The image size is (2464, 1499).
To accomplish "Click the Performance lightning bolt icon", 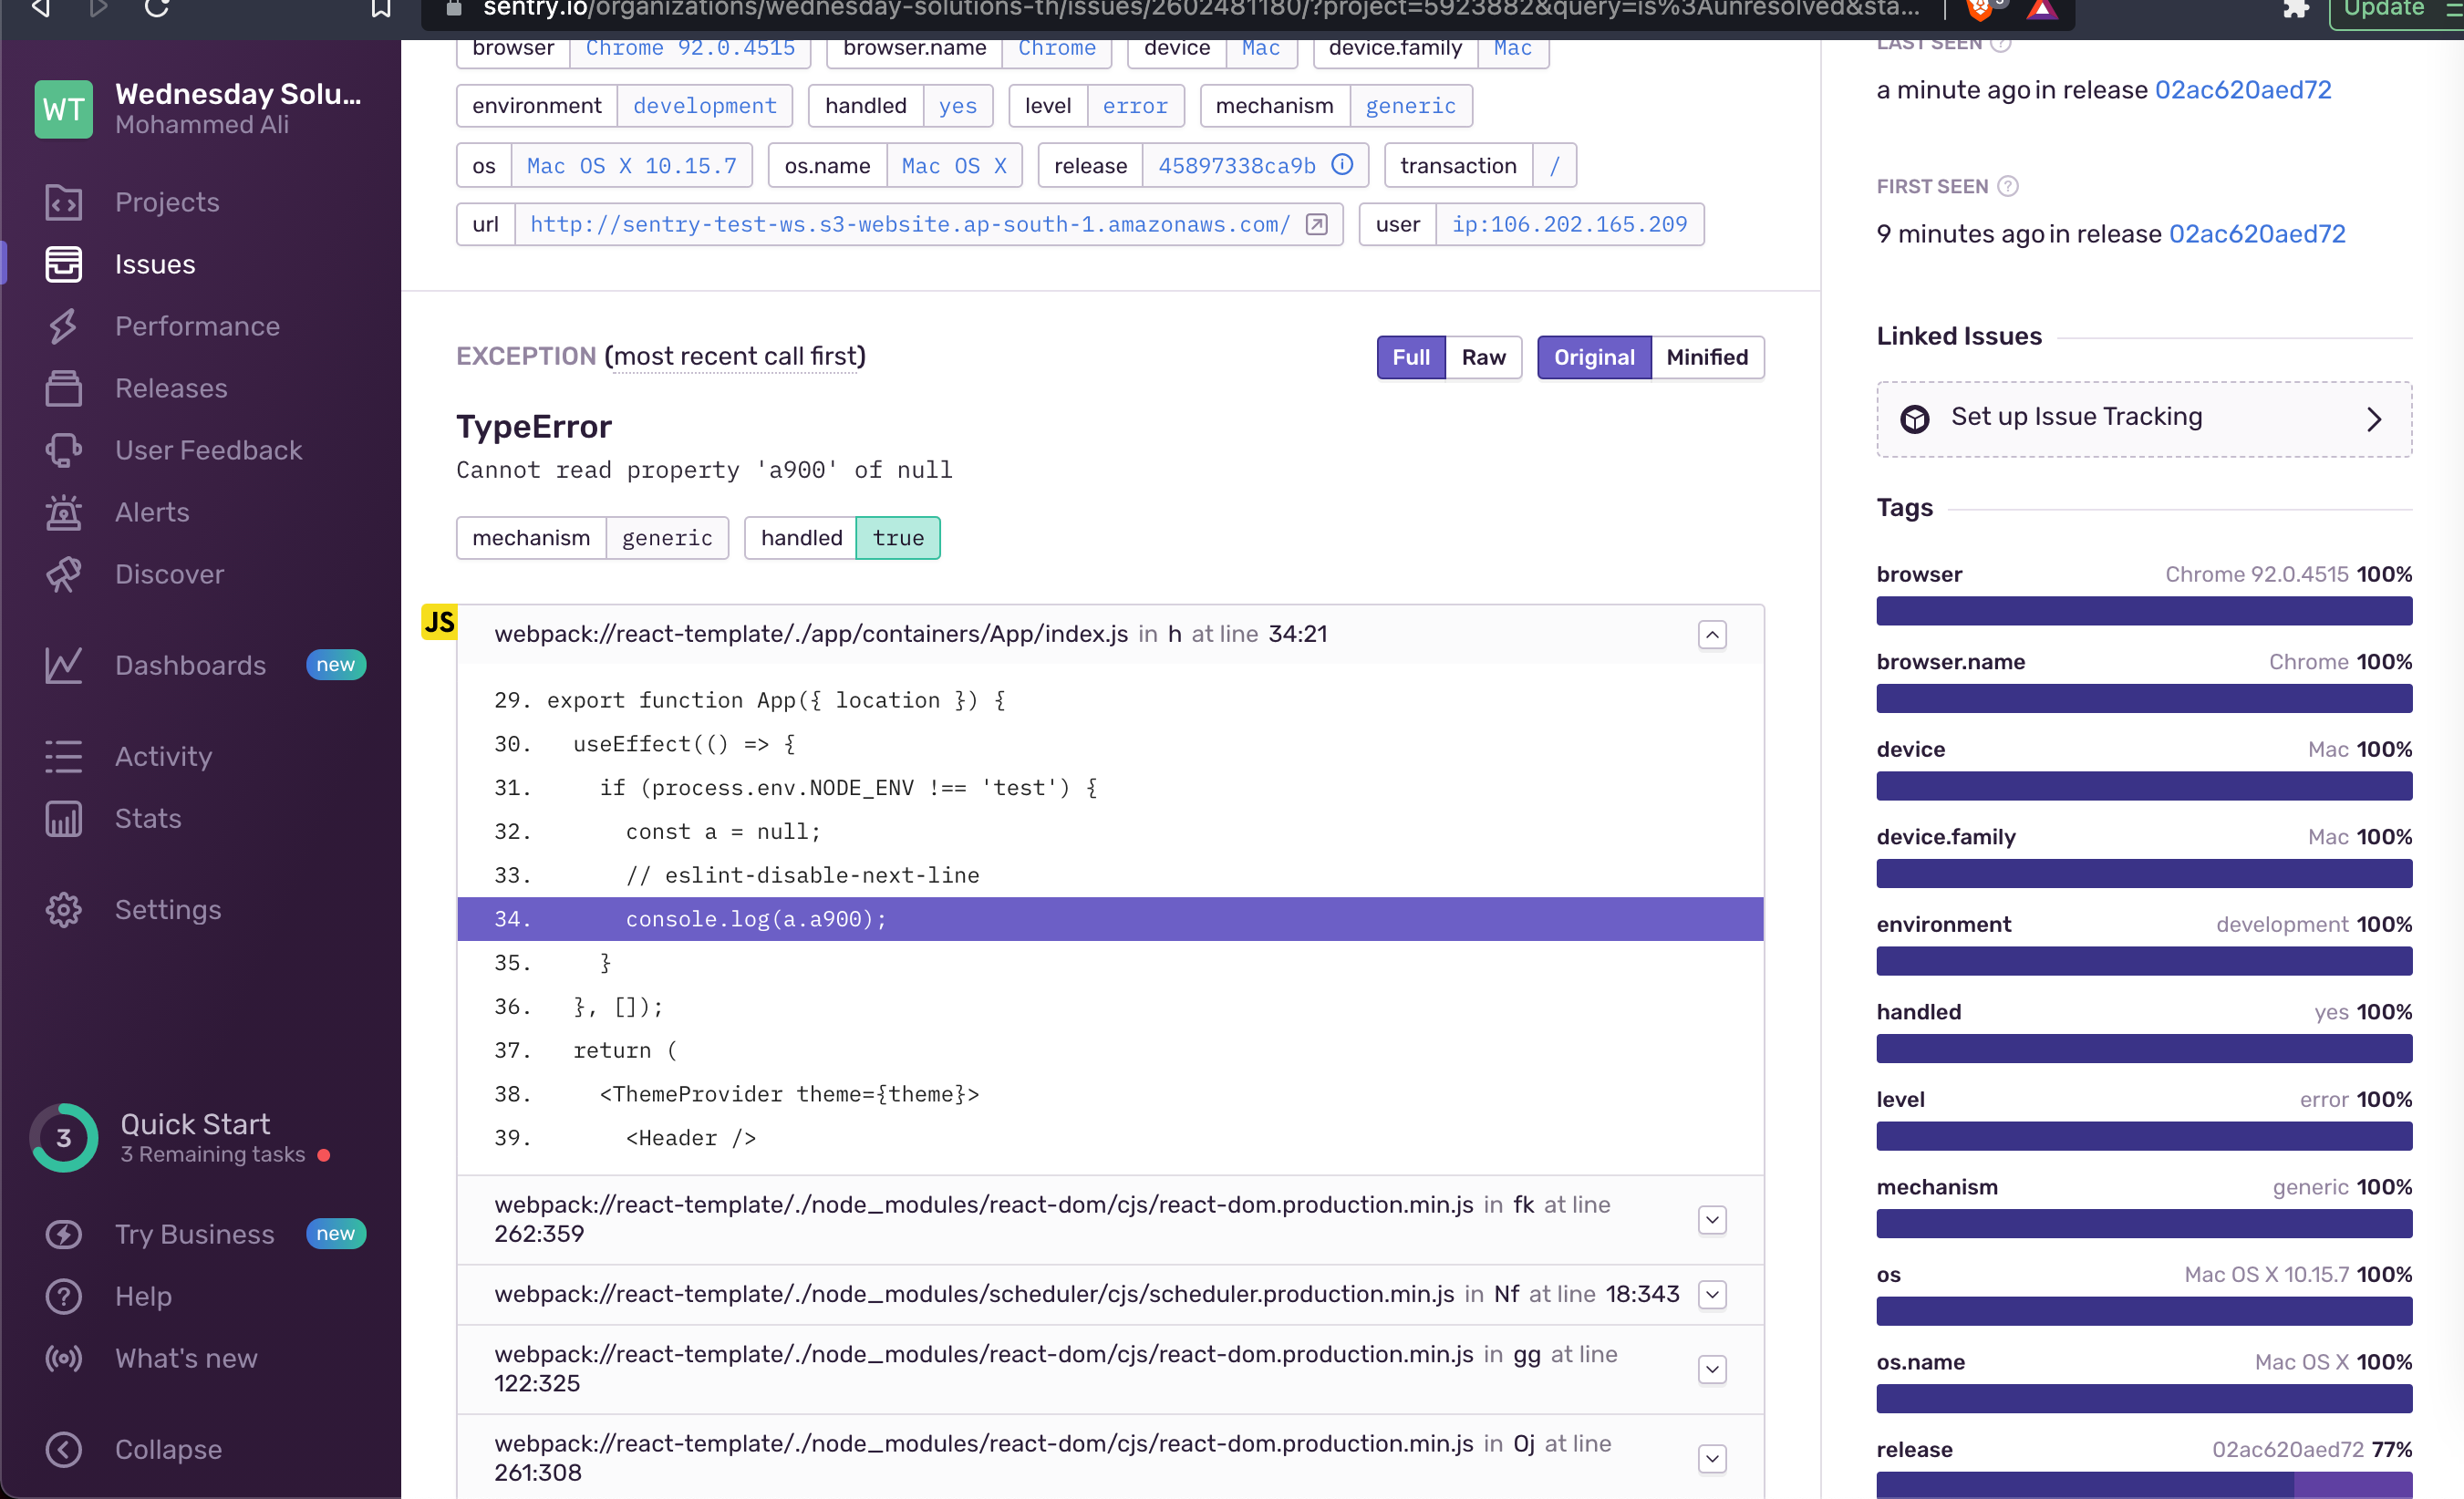I will coord(63,326).
